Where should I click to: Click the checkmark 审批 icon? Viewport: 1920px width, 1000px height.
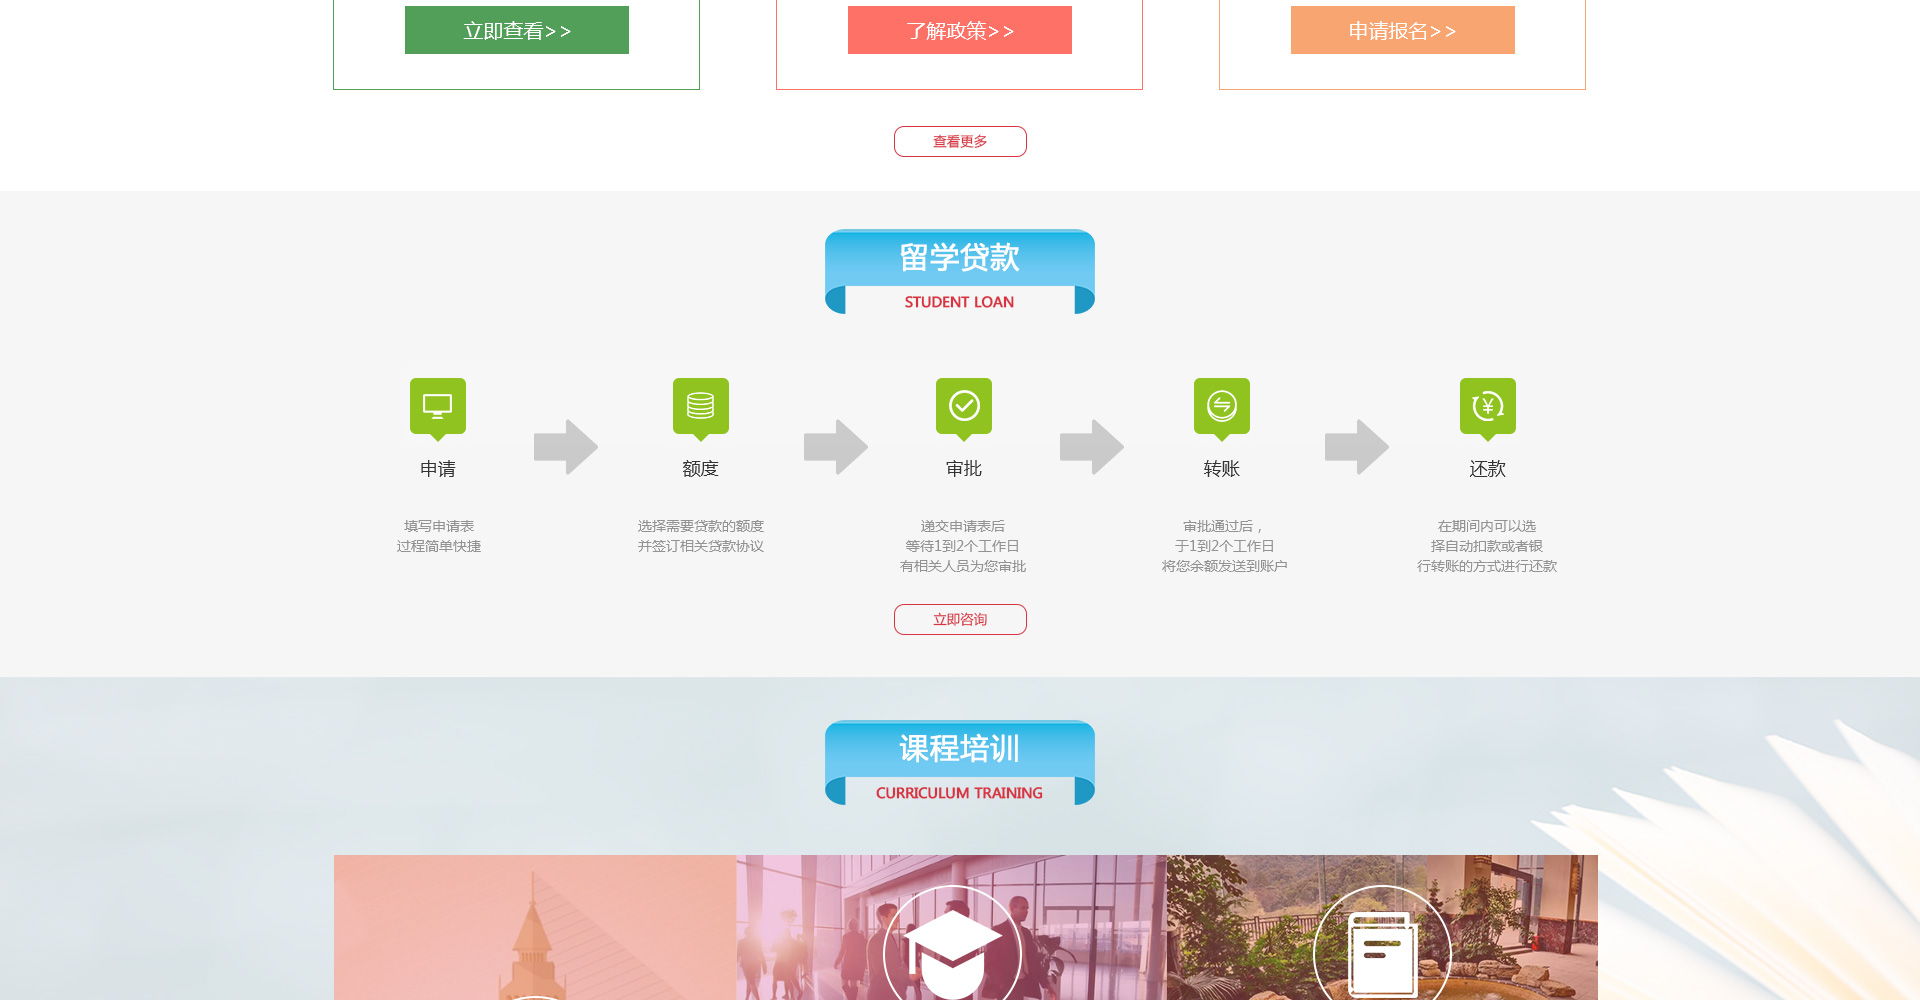point(964,406)
